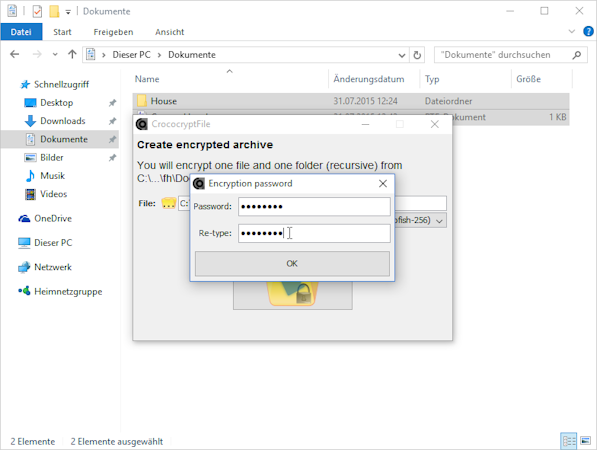Close the Encryption password dialog
Viewport: 597px width, 450px height.
pos(383,184)
